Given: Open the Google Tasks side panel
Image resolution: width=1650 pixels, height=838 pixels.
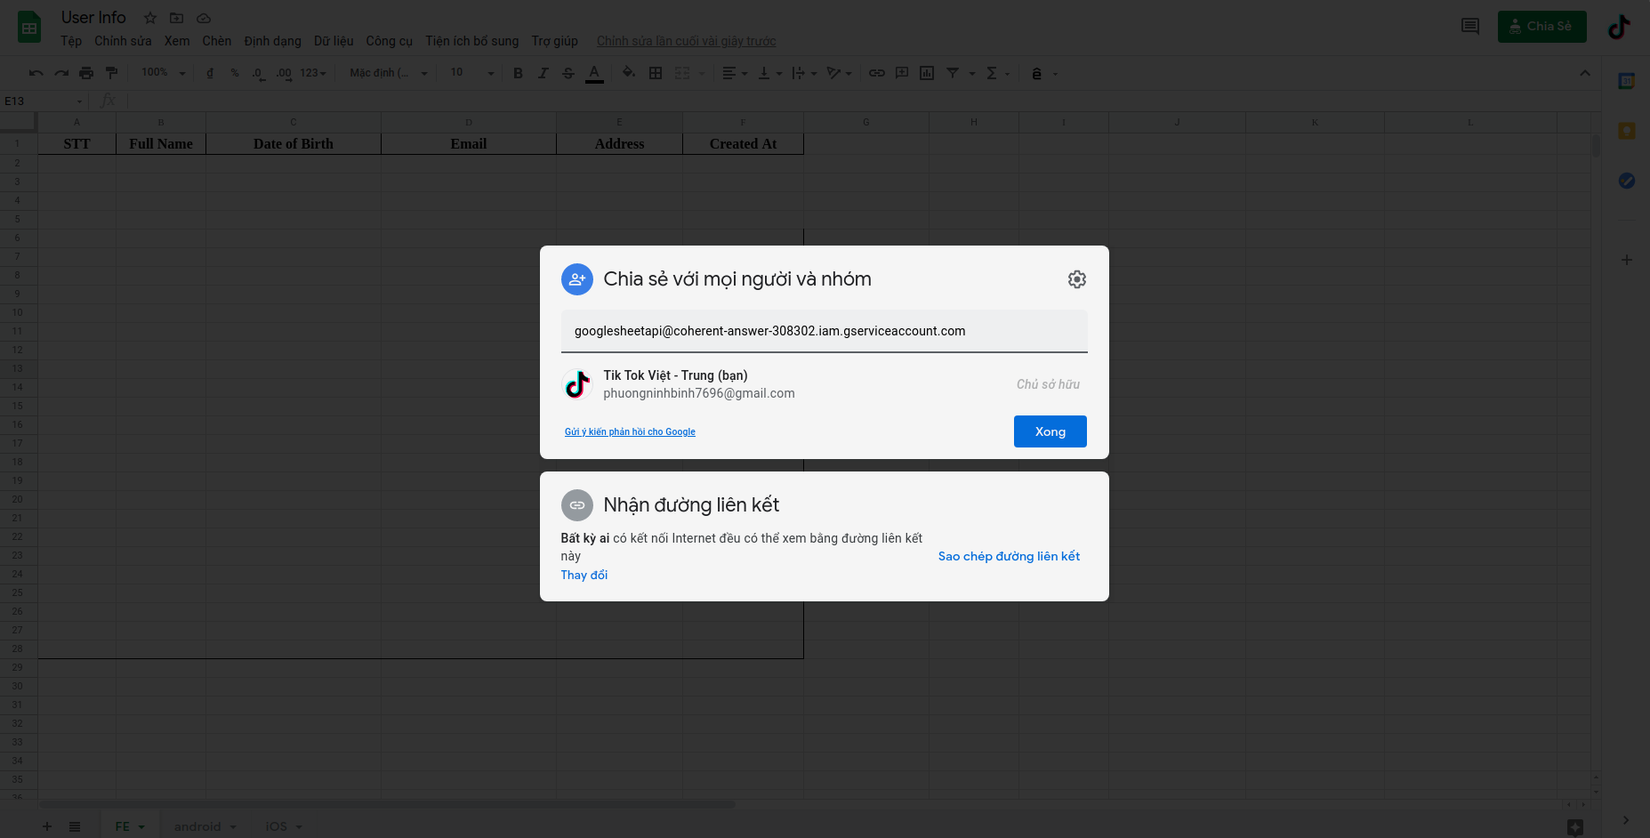Looking at the screenshot, I should pos(1627,181).
